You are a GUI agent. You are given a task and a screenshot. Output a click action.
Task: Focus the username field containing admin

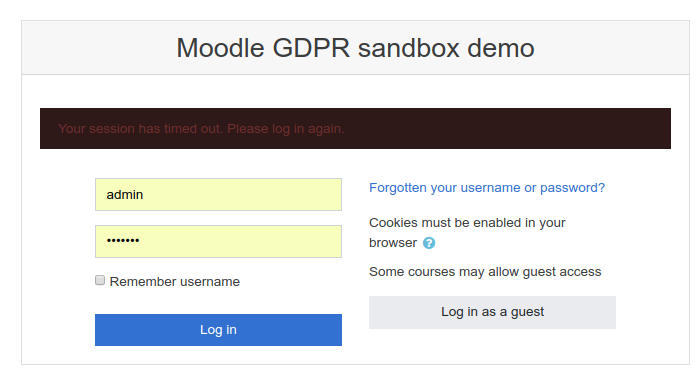tap(218, 195)
